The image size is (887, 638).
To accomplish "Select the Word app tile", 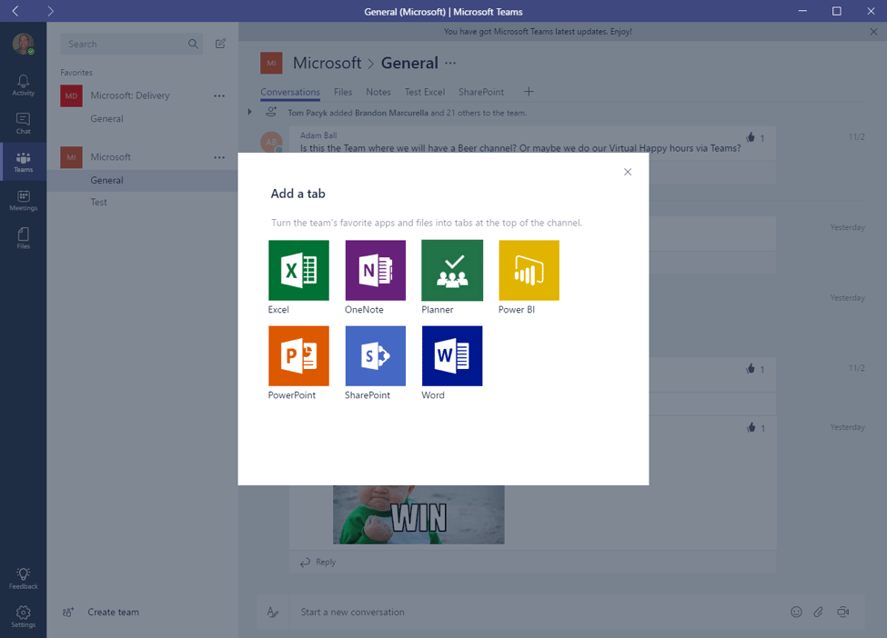I will coord(452,356).
